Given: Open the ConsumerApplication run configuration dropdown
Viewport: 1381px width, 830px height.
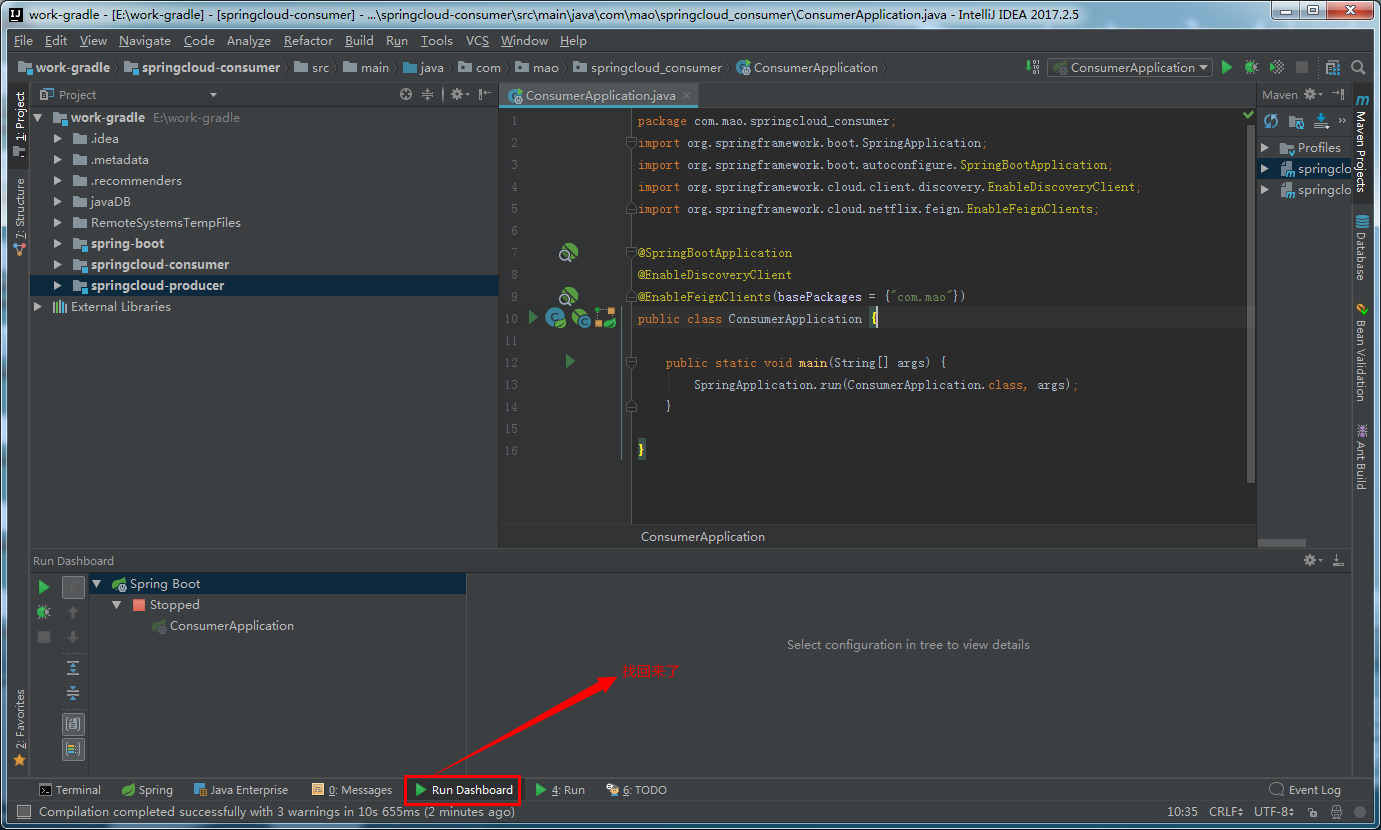Looking at the screenshot, I should pyautogui.click(x=1130, y=67).
